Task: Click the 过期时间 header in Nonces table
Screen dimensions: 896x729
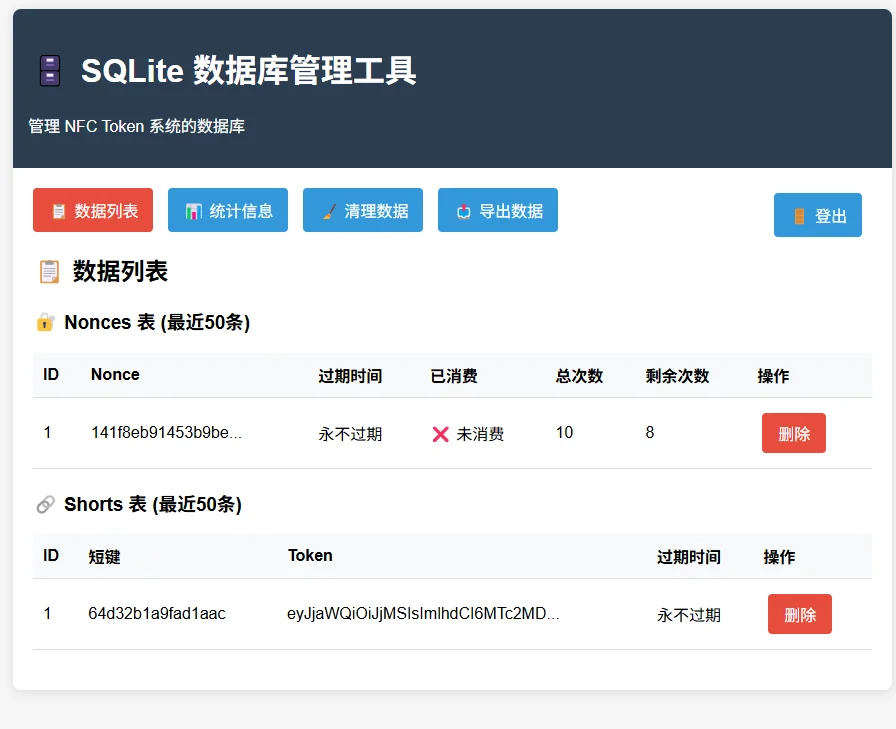Action: [350, 376]
